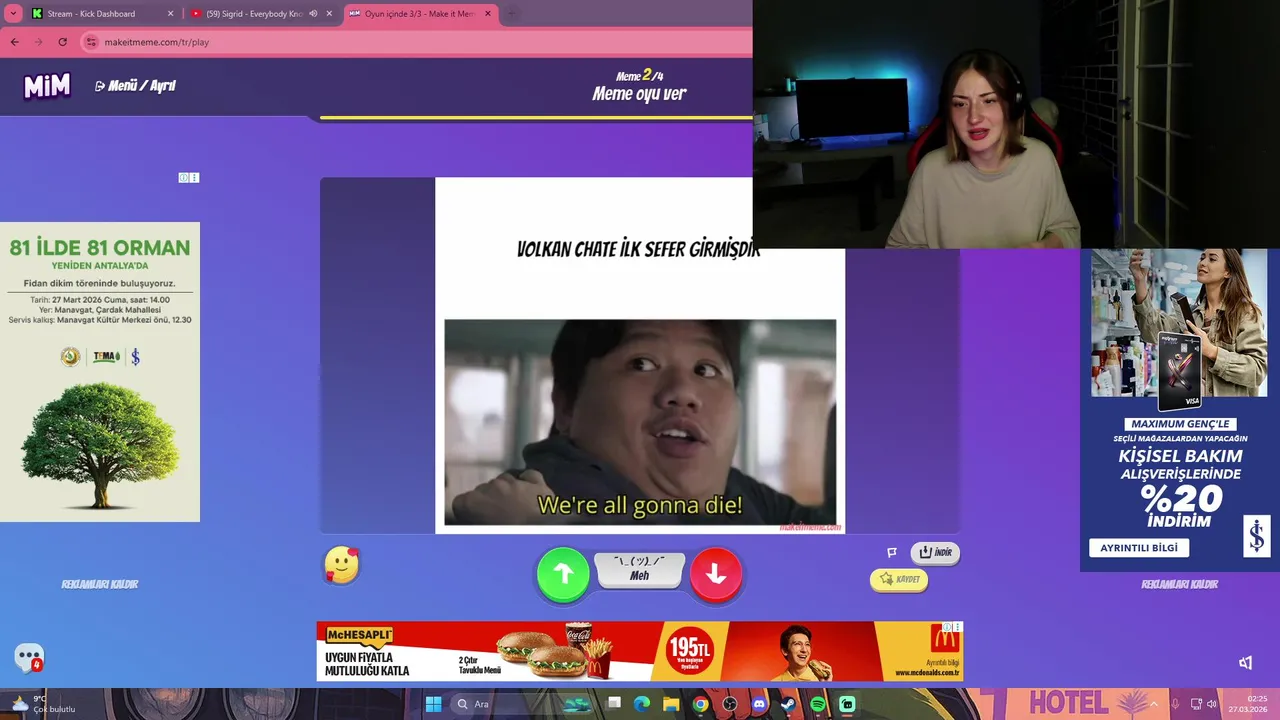Click REKLAMLARI KALDIR on right side
This screenshot has height=720, width=1280.
pos(1179,584)
